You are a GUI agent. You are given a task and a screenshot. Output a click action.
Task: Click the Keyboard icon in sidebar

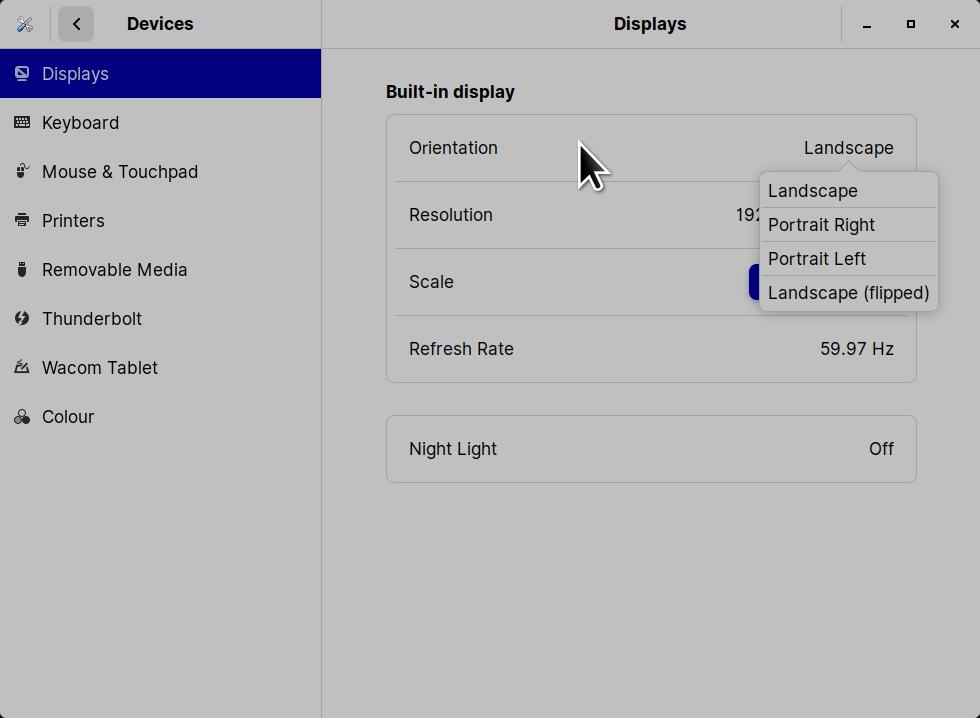tap(22, 123)
